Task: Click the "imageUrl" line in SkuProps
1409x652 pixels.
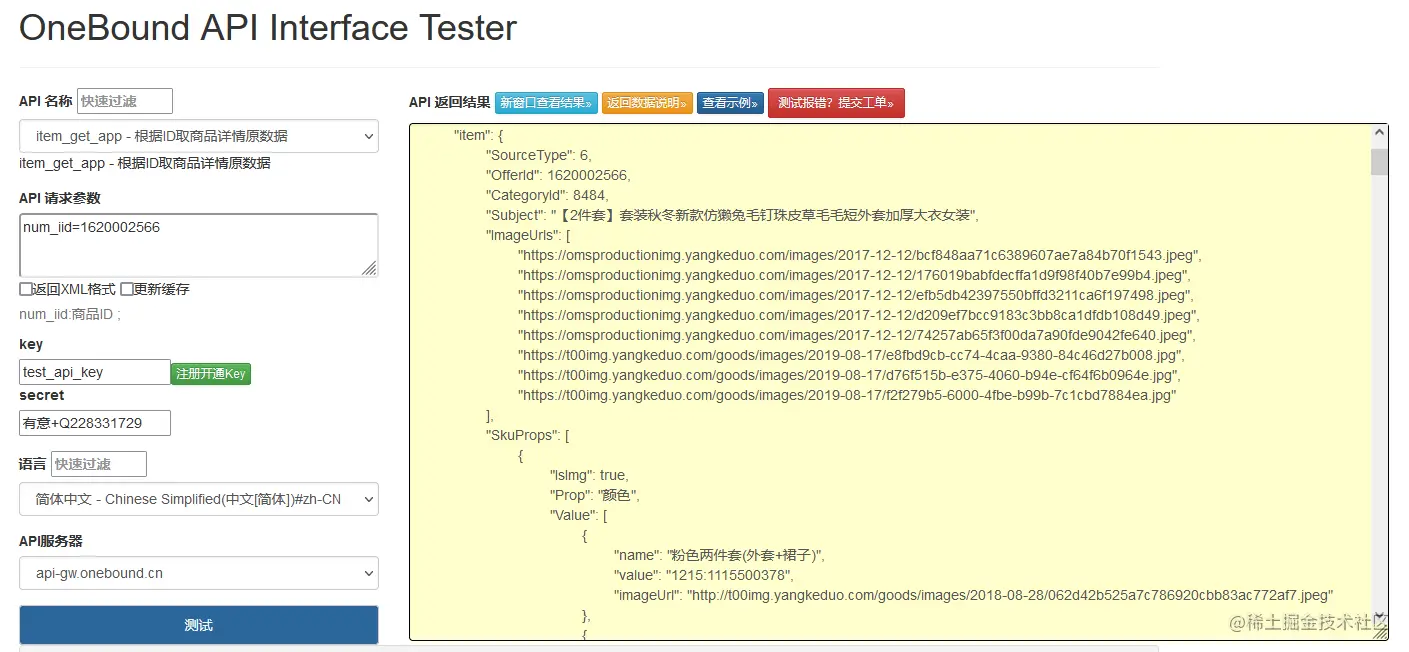Action: (974, 595)
